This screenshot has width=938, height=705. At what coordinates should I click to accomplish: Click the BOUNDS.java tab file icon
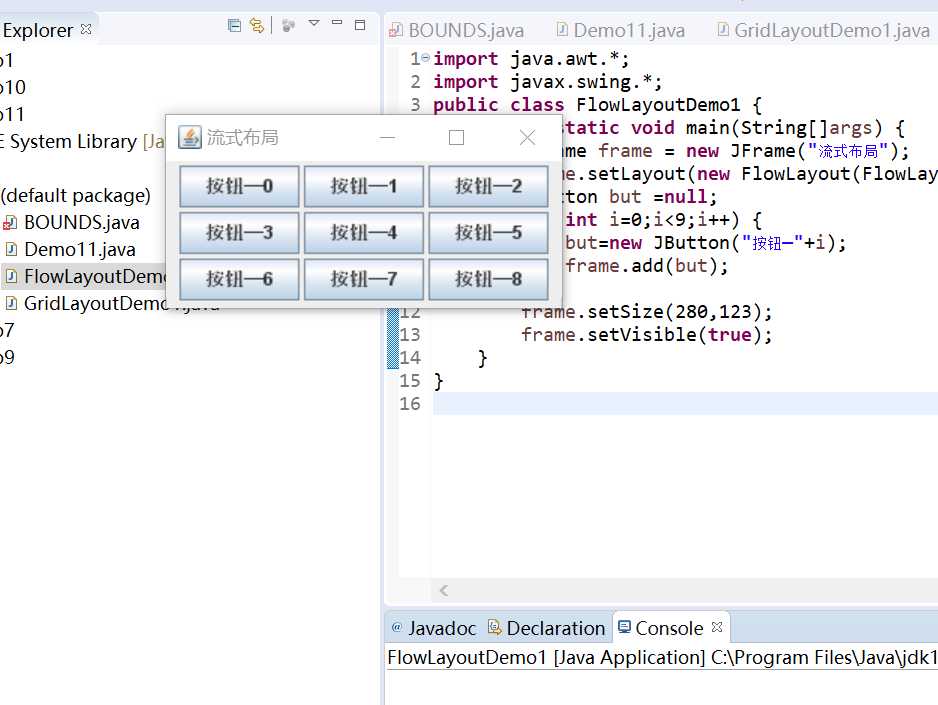tap(395, 30)
